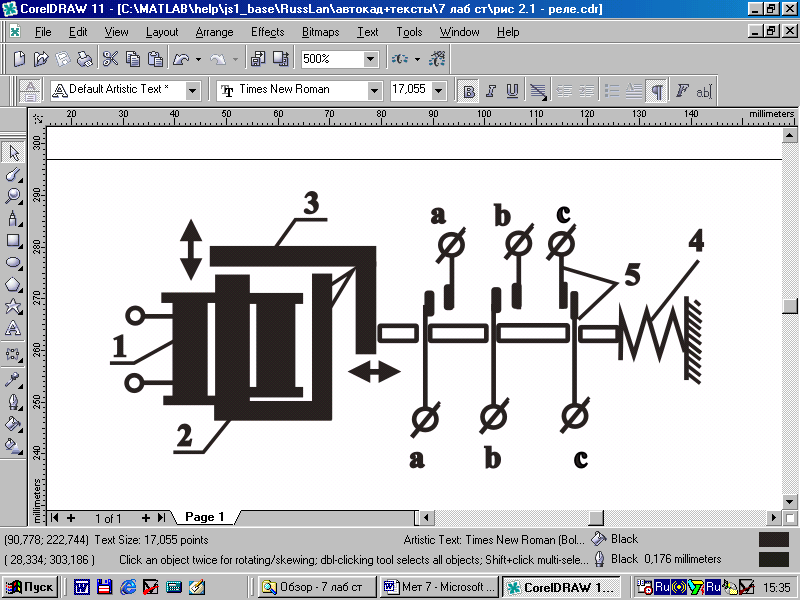Click the Corel Online icon
800x600 pixels.
click(x=437, y=59)
